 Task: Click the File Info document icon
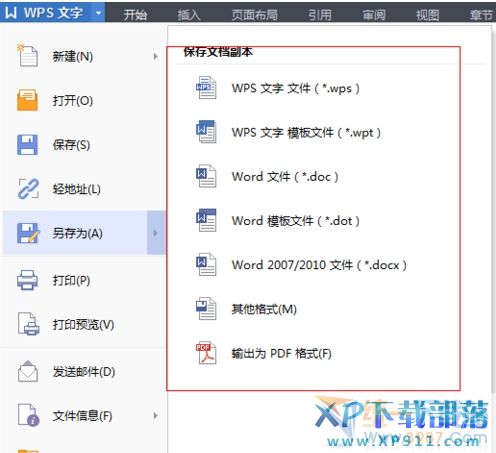pyautogui.click(x=29, y=415)
